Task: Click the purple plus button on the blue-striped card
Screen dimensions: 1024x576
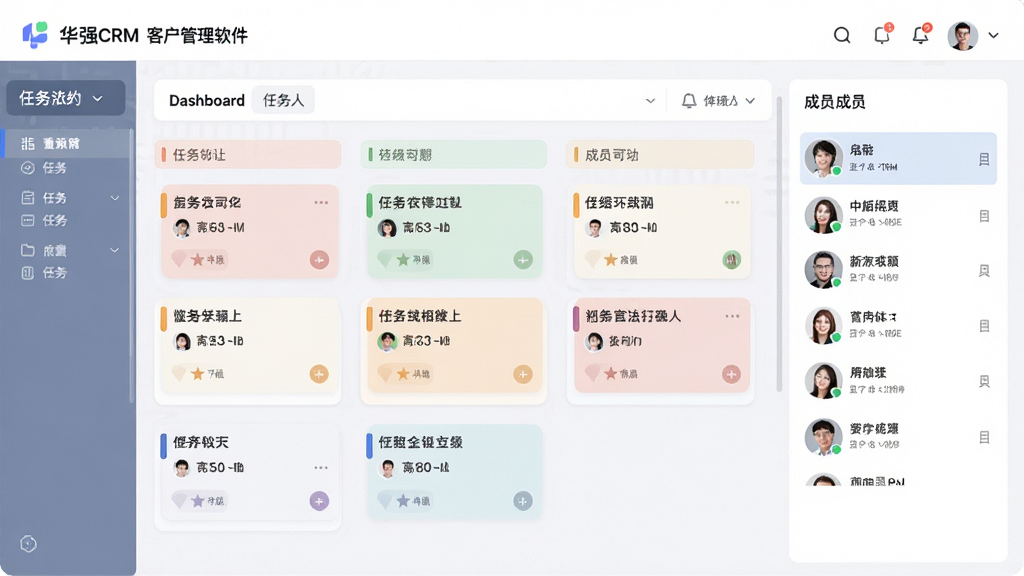Action: click(319, 501)
